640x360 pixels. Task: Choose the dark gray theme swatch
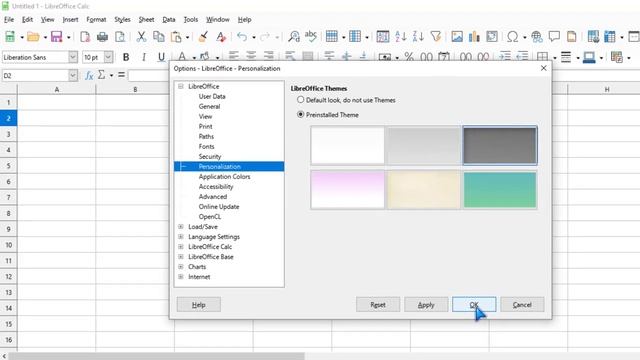coord(500,145)
